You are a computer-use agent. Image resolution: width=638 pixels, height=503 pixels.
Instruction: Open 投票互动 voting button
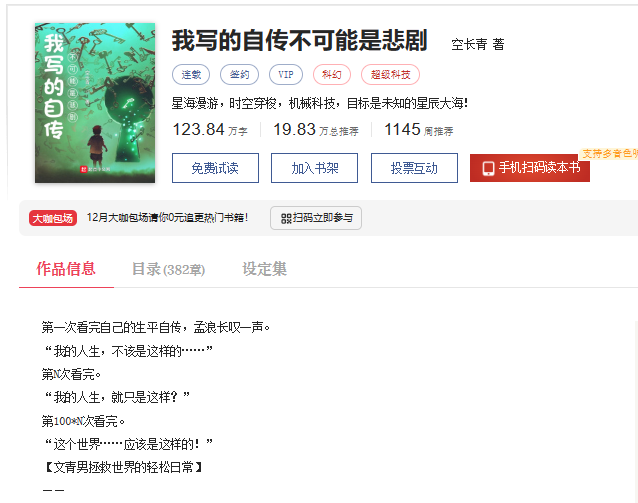point(414,168)
